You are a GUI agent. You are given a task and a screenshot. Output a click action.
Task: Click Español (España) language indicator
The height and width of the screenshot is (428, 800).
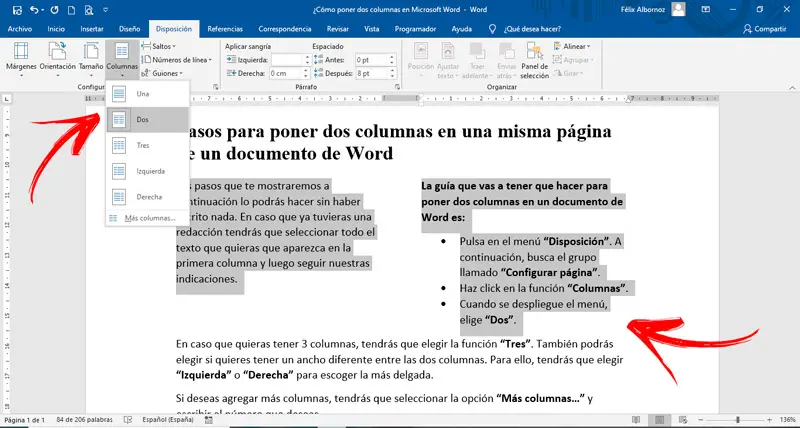[168, 420]
